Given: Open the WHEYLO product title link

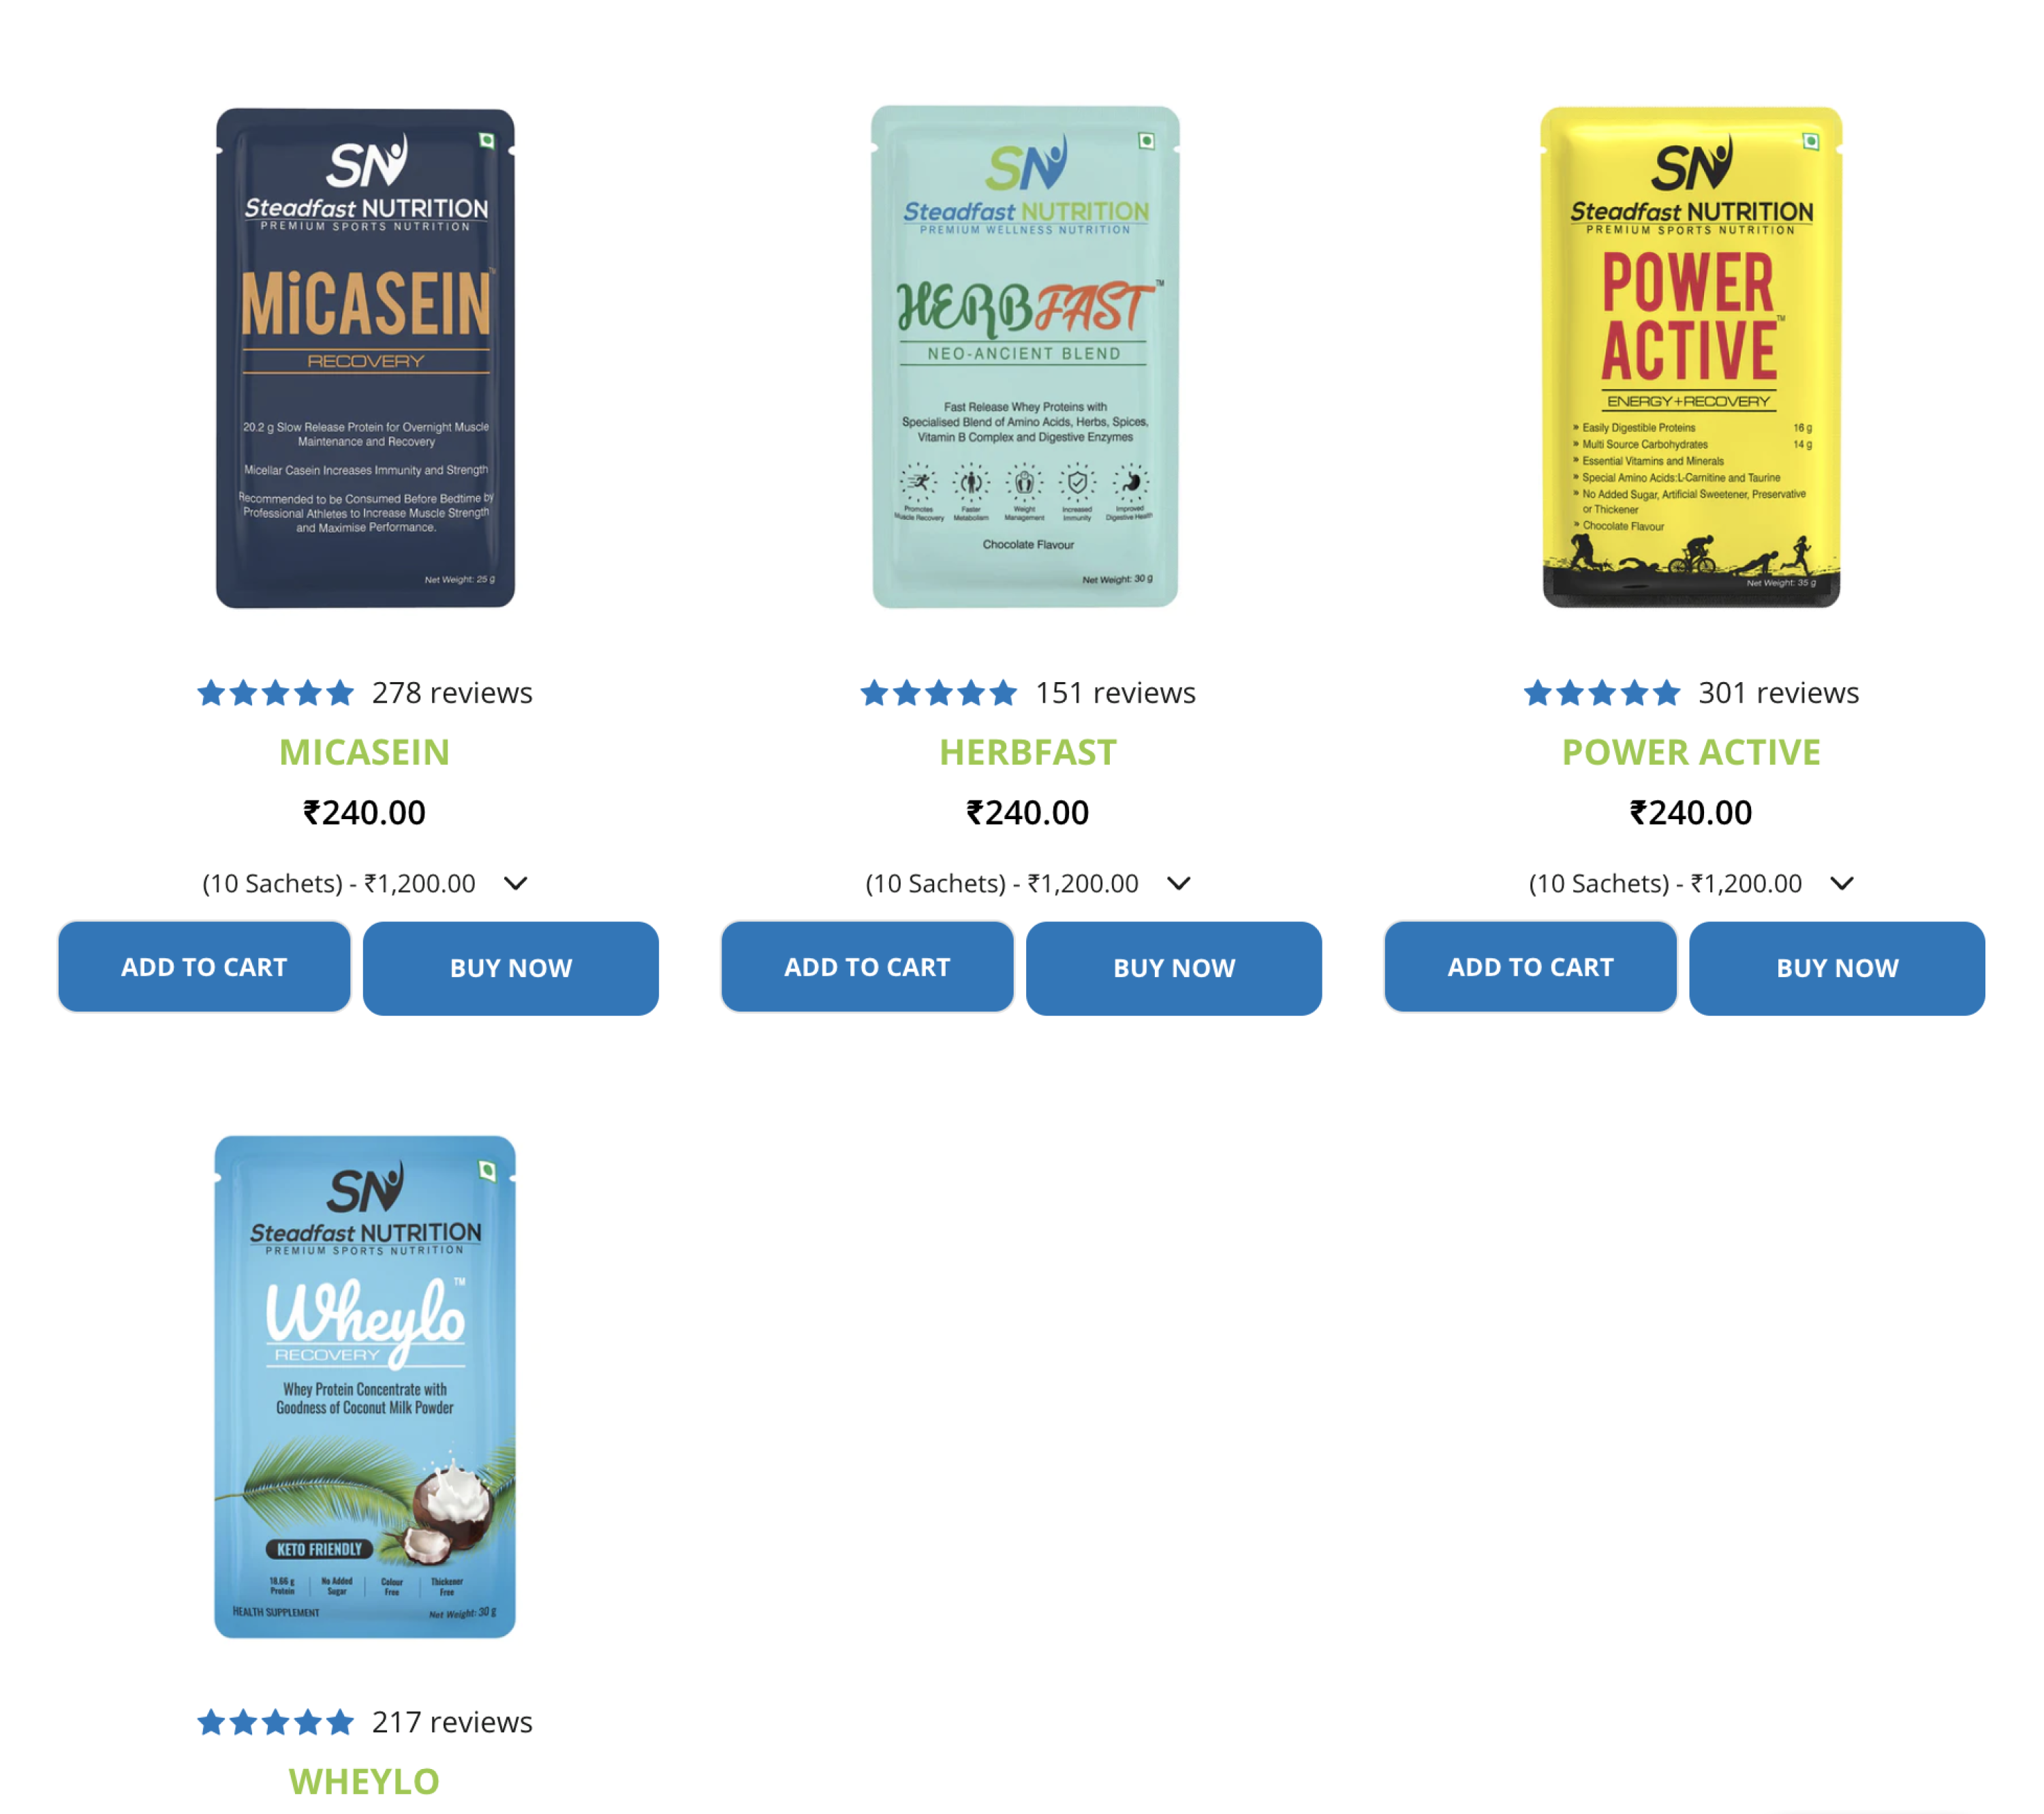Looking at the screenshot, I should point(365,1781).
